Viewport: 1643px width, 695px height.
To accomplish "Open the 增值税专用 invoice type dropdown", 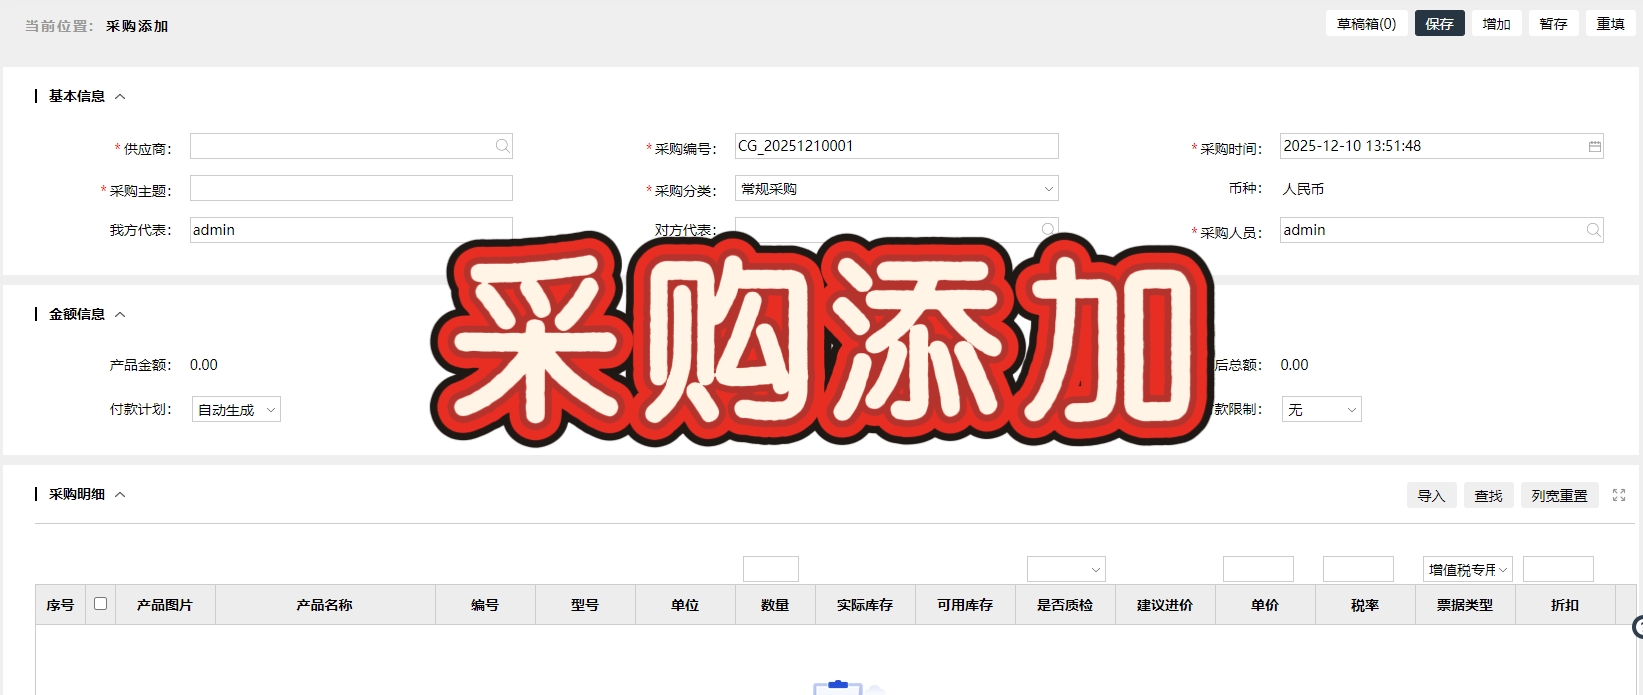I will tap(1467, 569).
